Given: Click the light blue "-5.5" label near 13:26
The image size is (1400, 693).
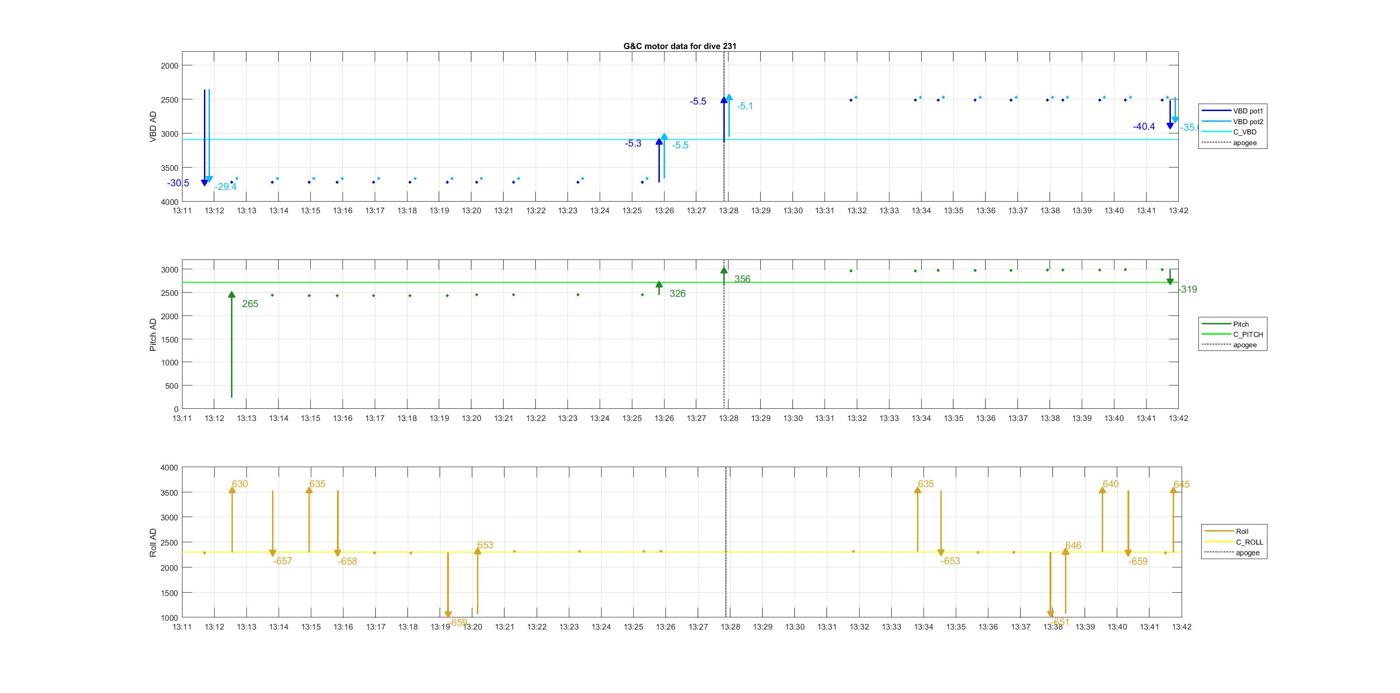Looking at the screenshot, I should 680,146.
